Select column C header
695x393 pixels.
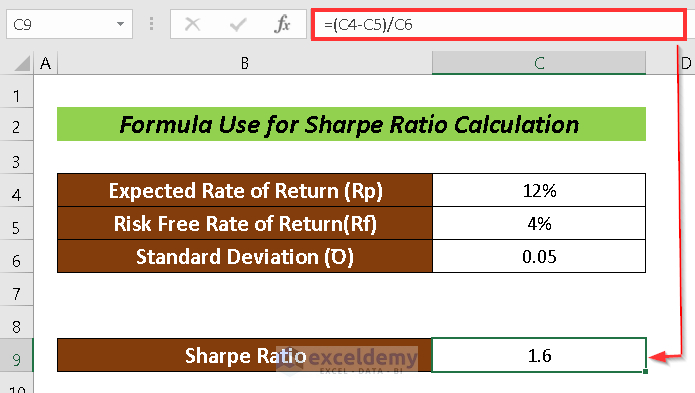(539, 63)
